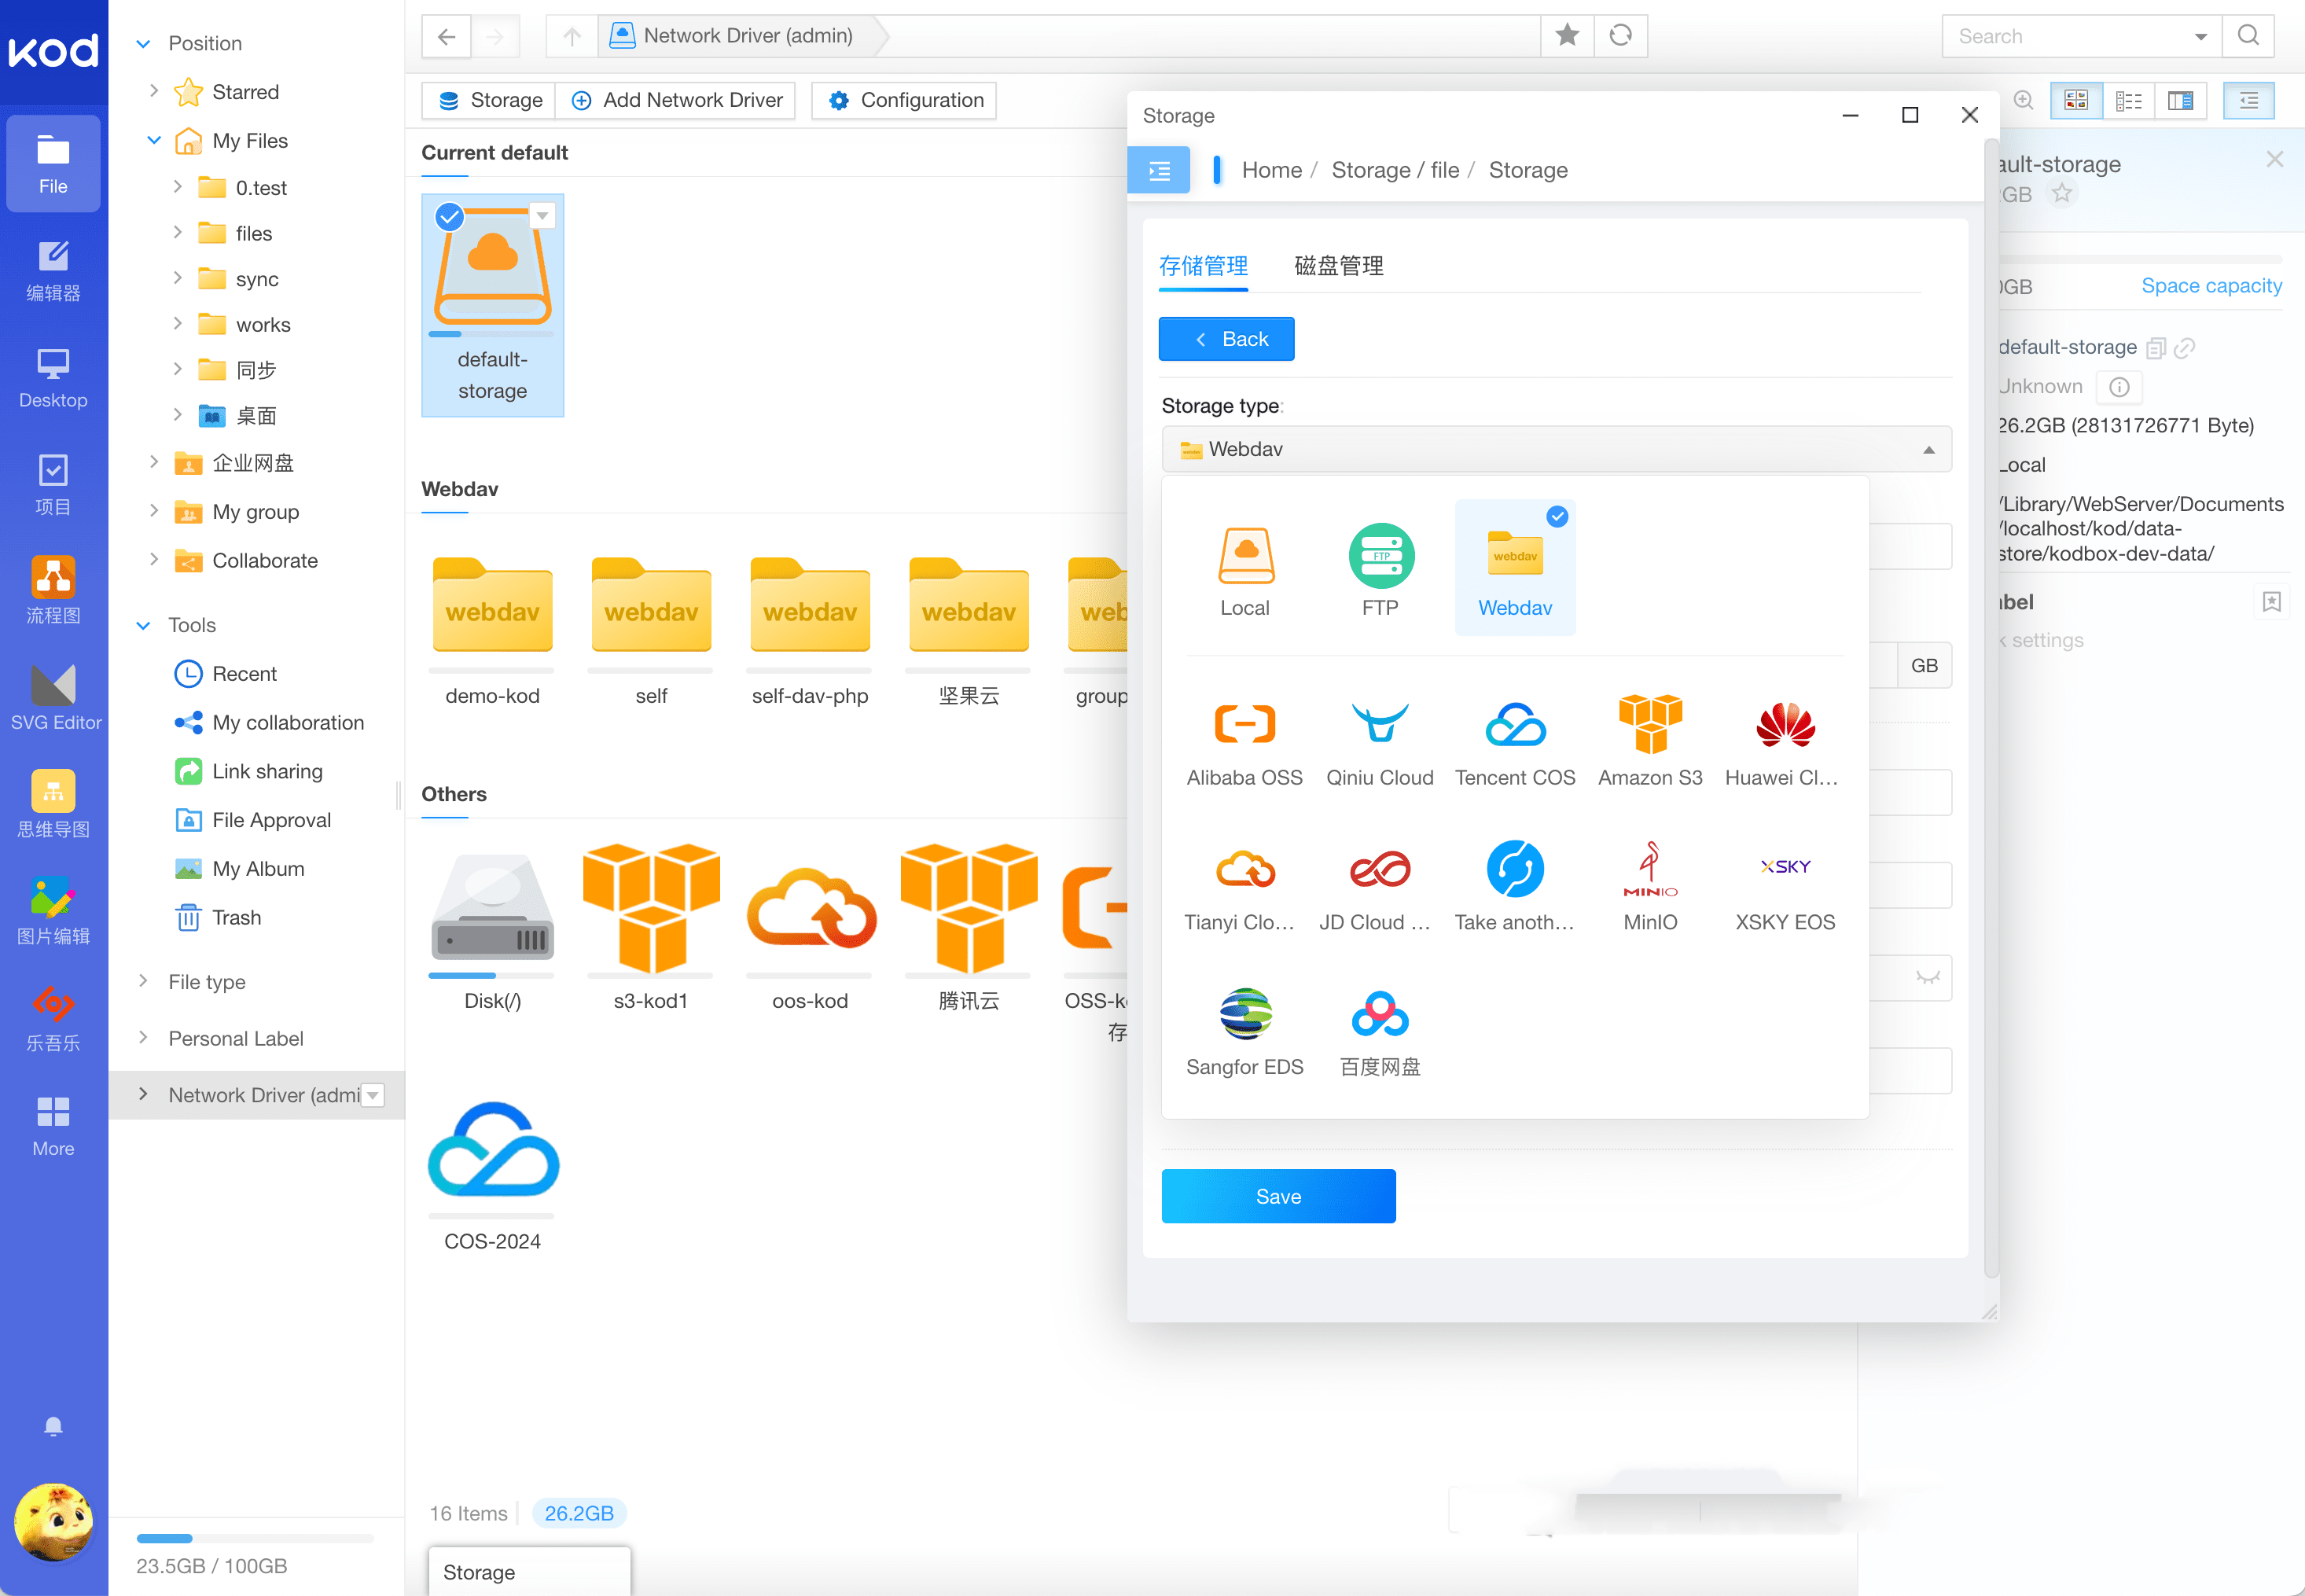Switch to the 存储管理 tab
This screenshot has width=2305, height=1596.
pyautogui.click(x=1203, y=266)
